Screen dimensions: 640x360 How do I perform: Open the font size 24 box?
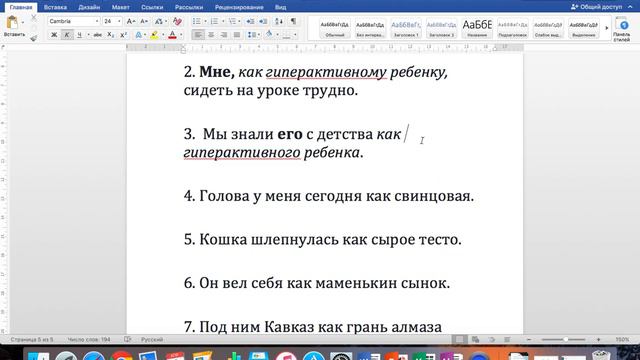pyautogui.click(x=112, y=21)
